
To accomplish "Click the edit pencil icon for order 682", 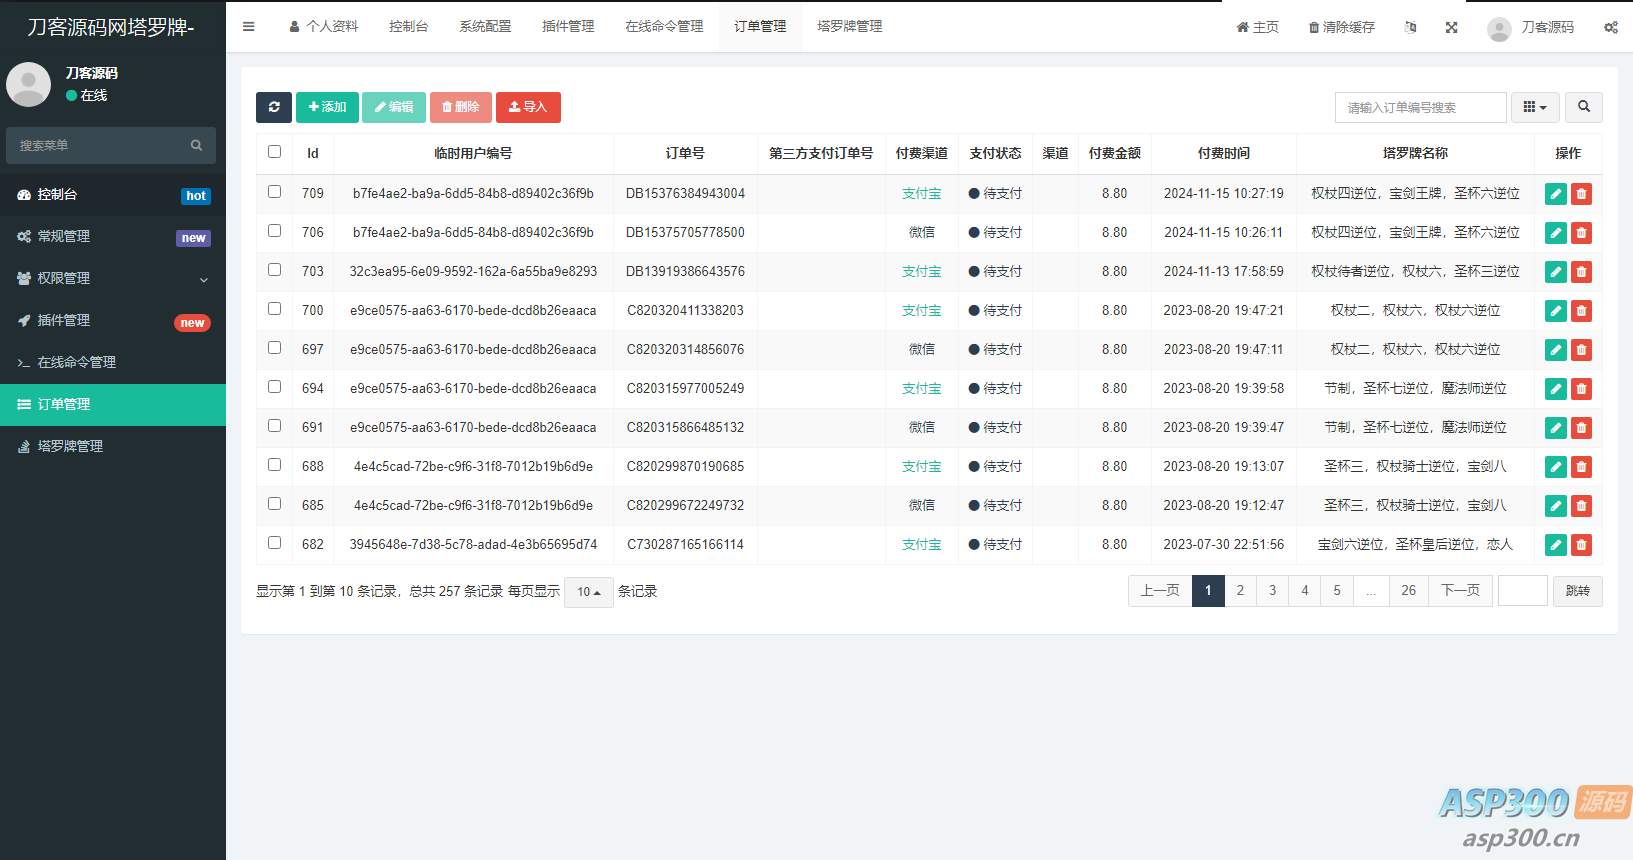I will (1555, 545).
